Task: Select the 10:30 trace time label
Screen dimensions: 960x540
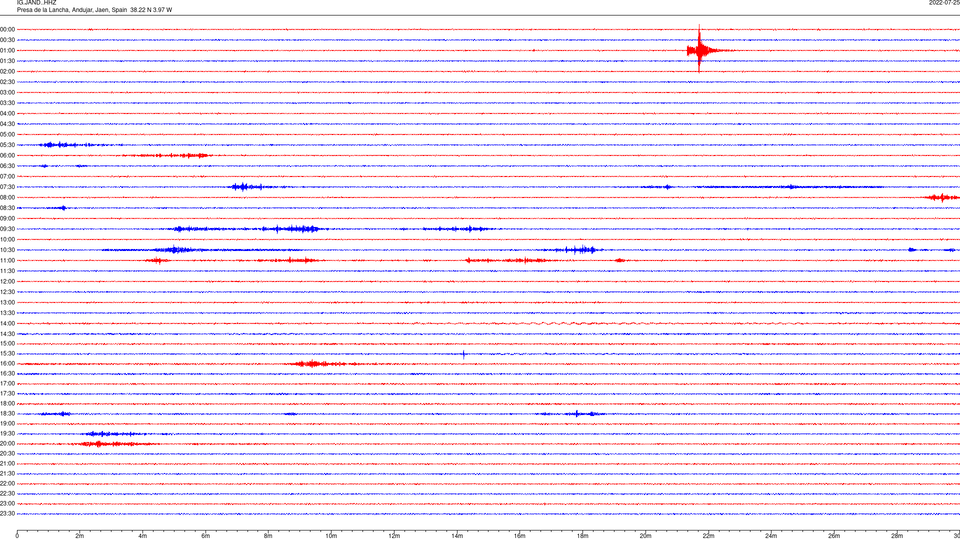Action: pos(7,250)
